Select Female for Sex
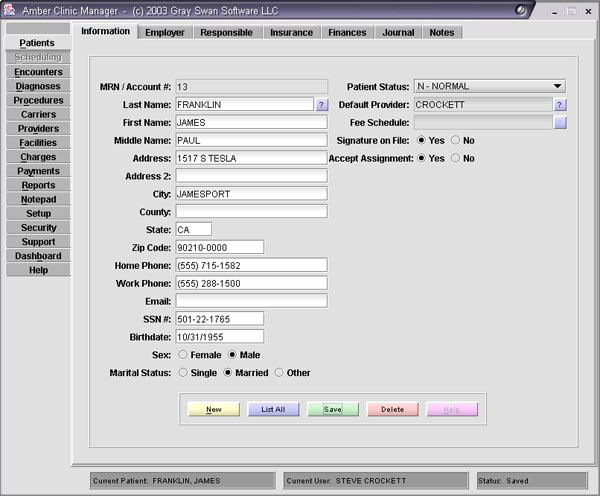Viewport: 600px width, 496px height. (x=183, y=354)
